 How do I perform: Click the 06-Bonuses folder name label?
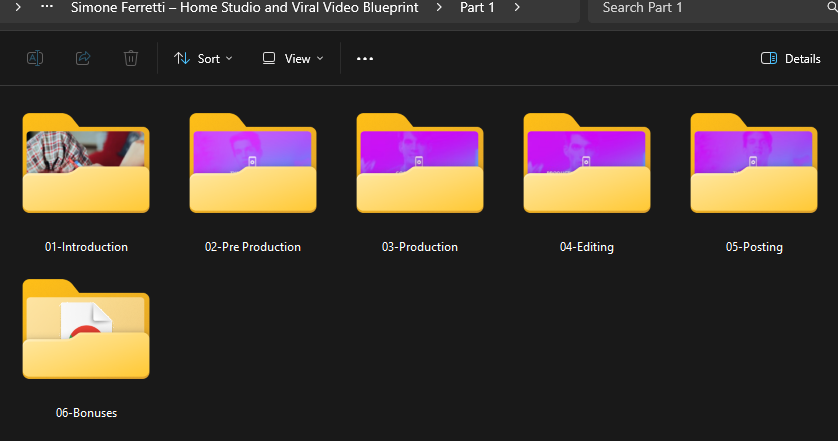point(86,413)
